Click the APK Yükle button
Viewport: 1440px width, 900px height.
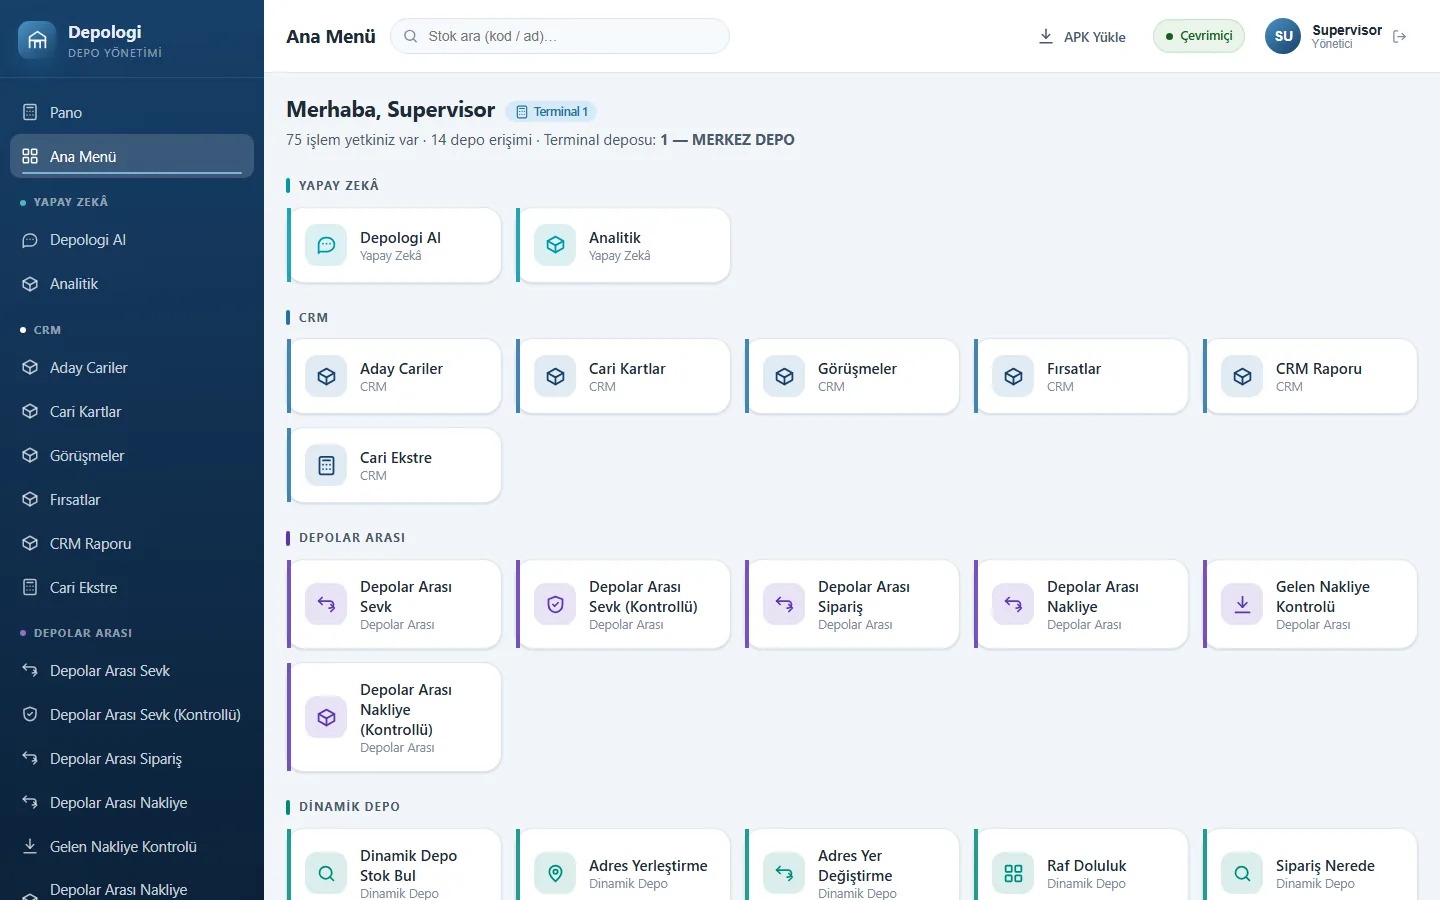click(1082, 37)
